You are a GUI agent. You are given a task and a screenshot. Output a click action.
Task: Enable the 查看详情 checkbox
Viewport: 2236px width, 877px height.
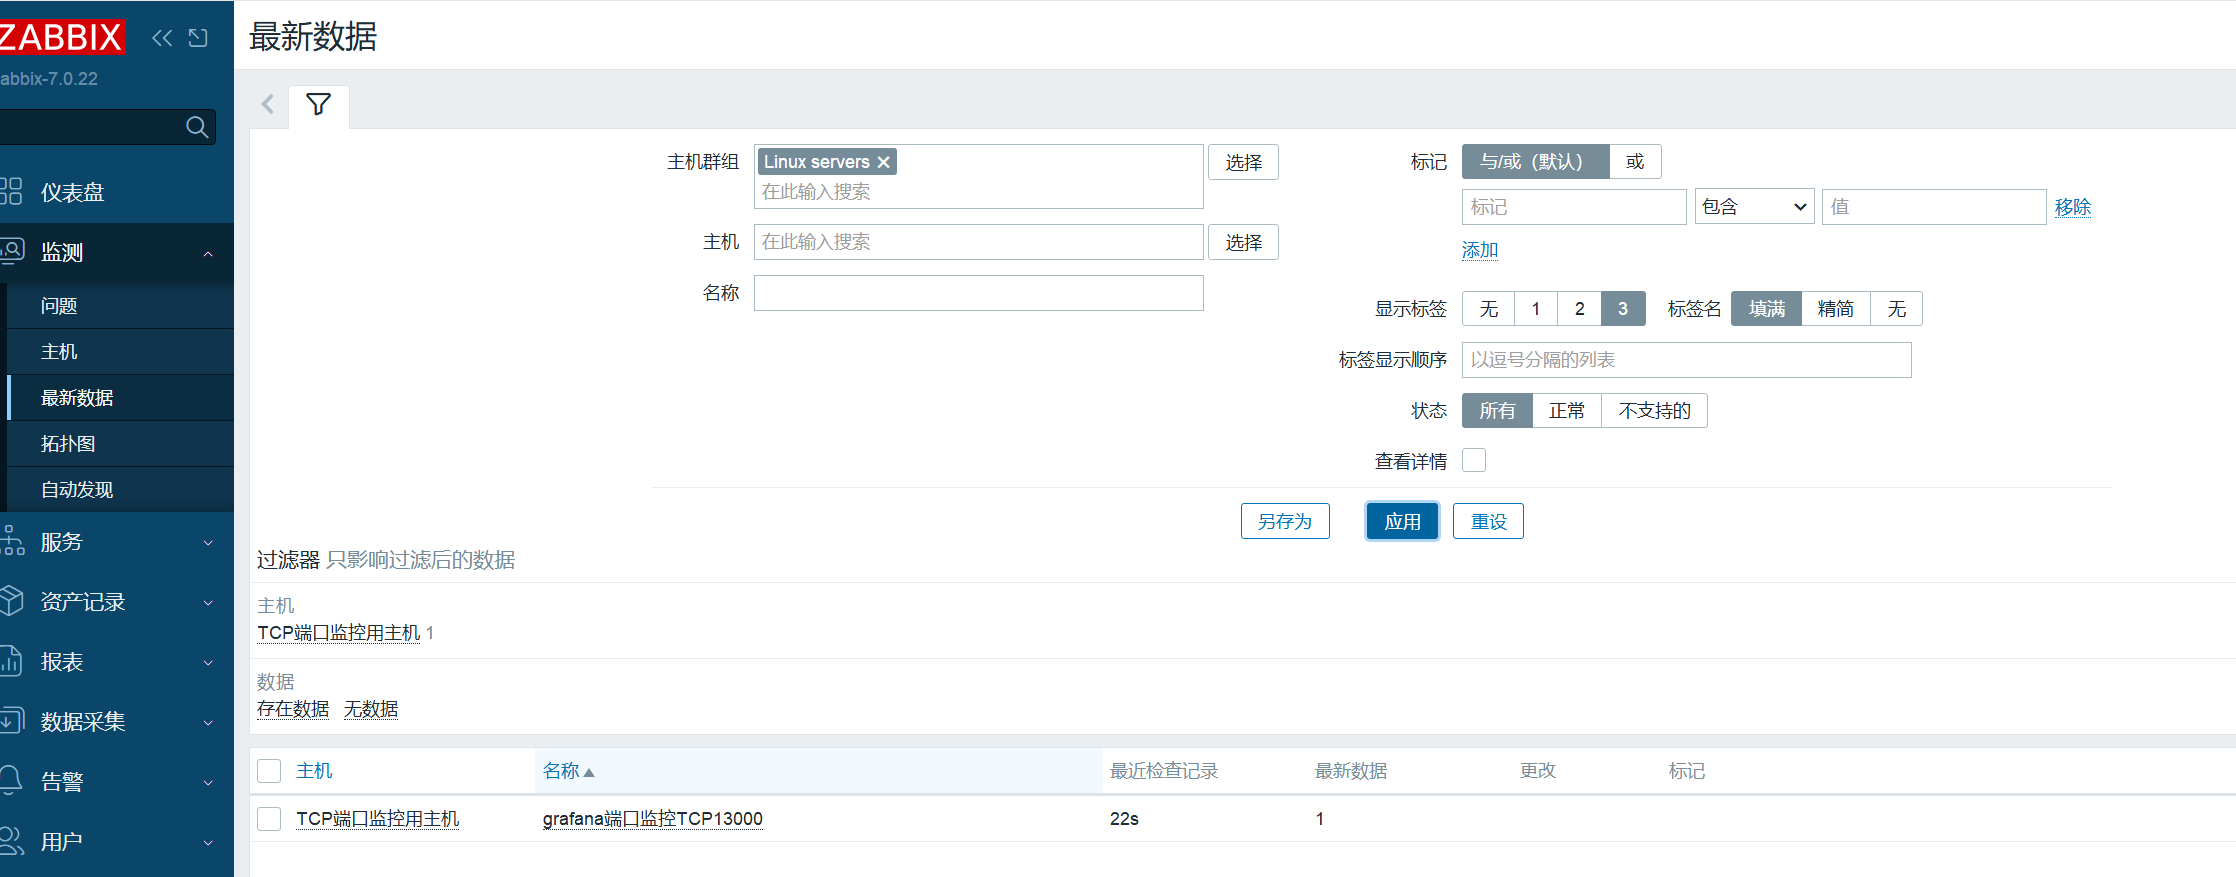(1473, 460)
